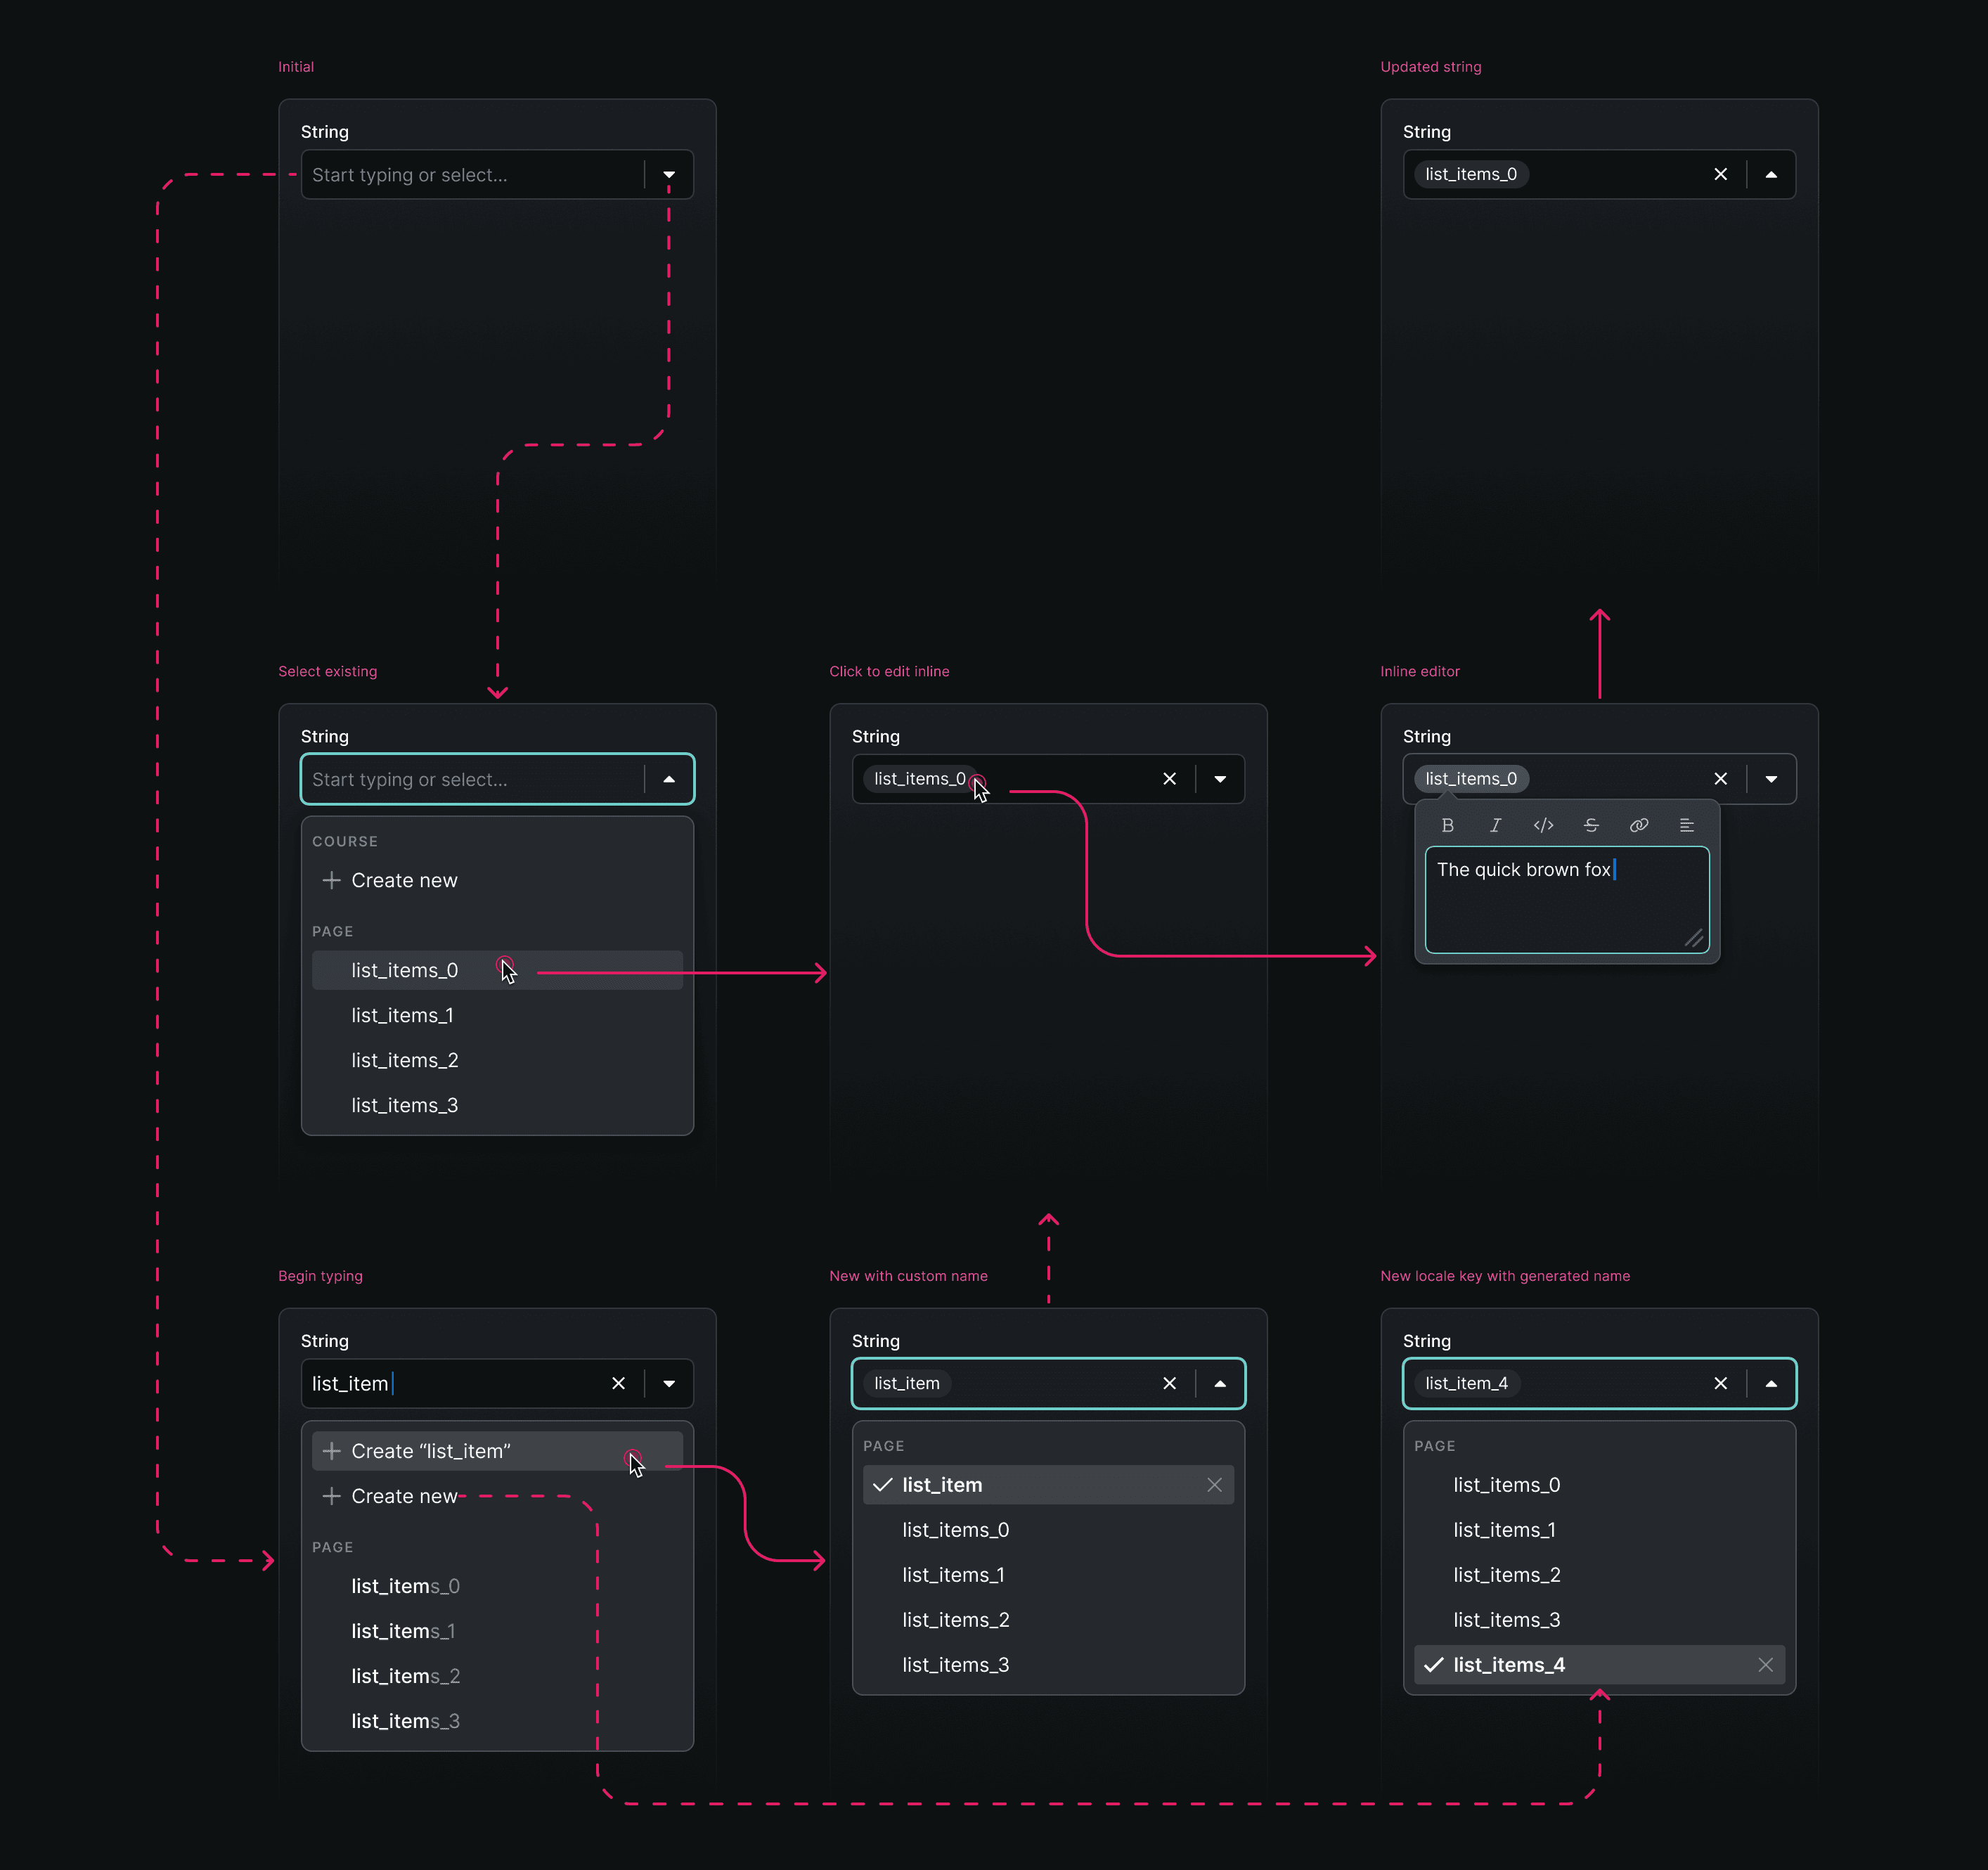Image resolution: width=1988 pixels, height=1870 pixels.
Task: Toggle bold in the inline editor toolbar
Action: click(x=1447, y=825)
